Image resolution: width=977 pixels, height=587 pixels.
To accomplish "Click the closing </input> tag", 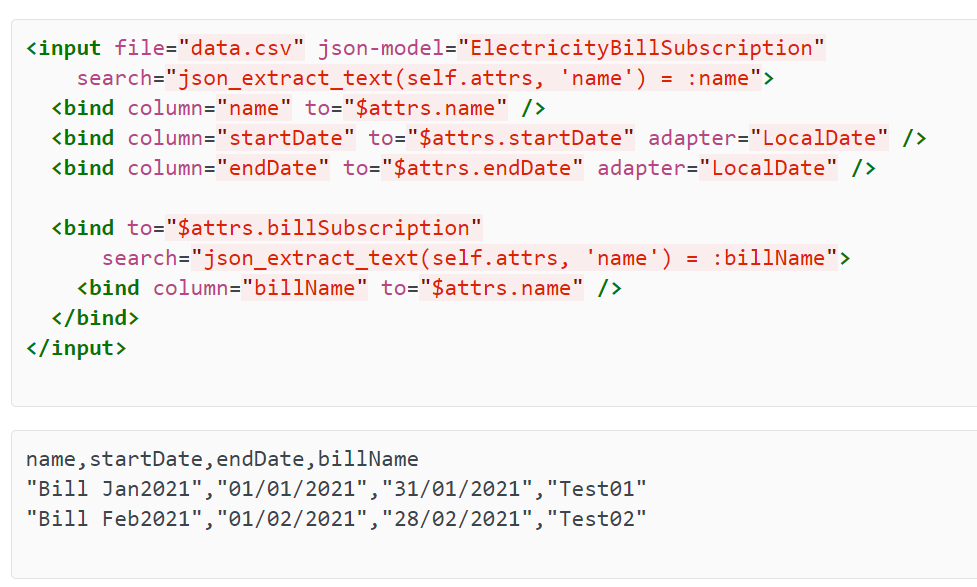I will (x=76, y=348).
